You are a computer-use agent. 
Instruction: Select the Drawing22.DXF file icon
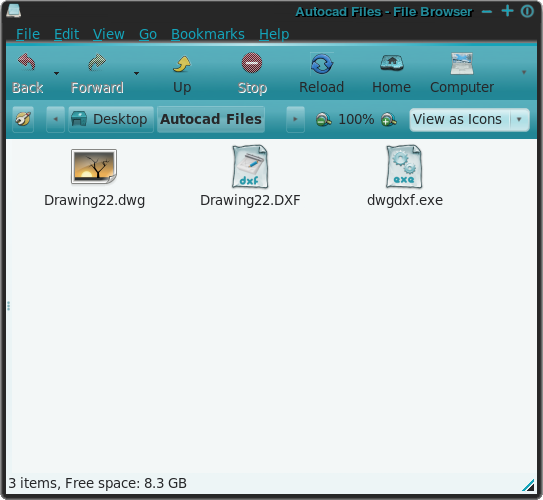pos(250,167)
